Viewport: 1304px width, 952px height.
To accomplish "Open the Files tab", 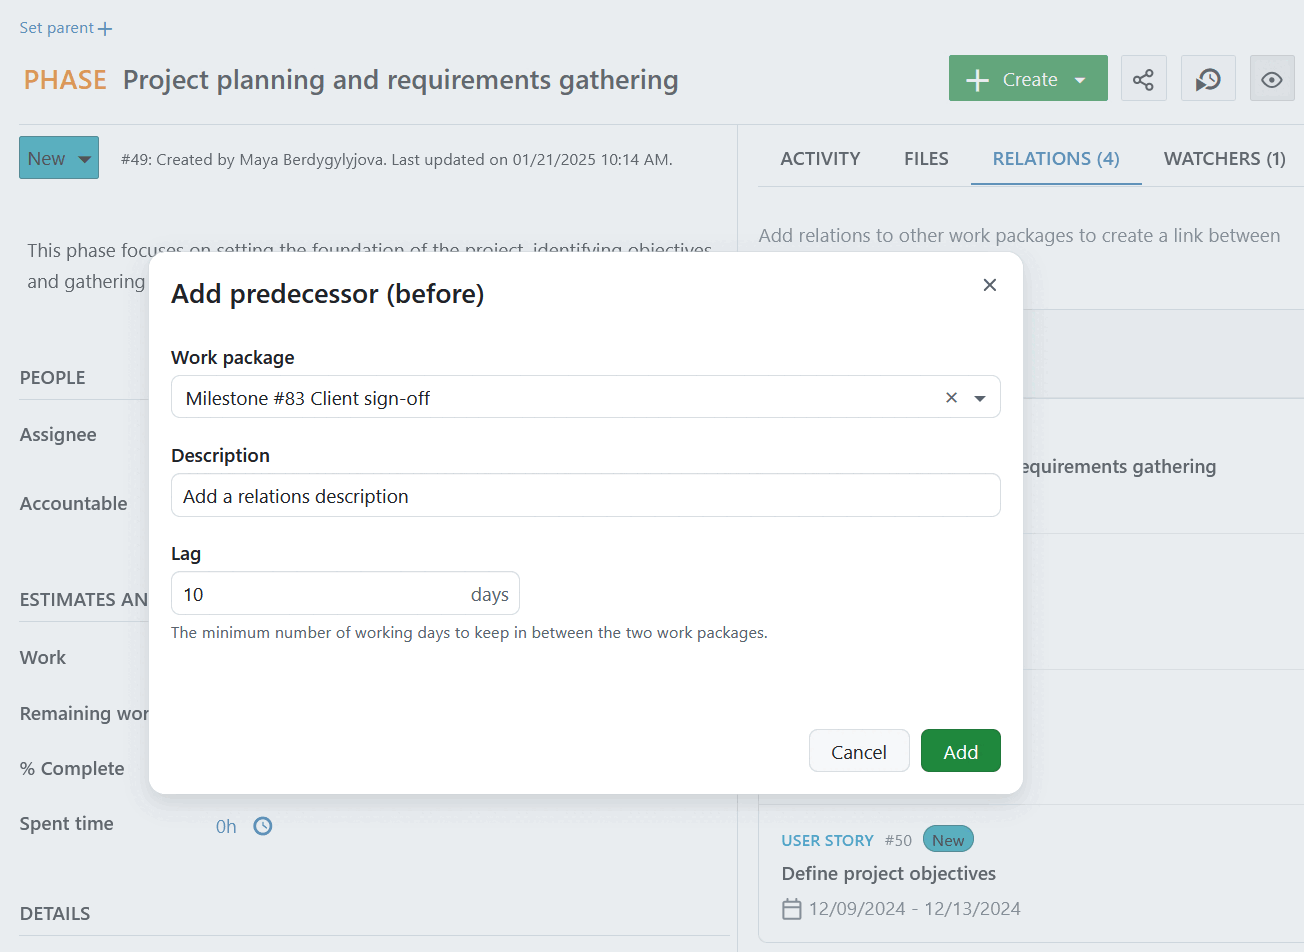I will click(925, 158).
